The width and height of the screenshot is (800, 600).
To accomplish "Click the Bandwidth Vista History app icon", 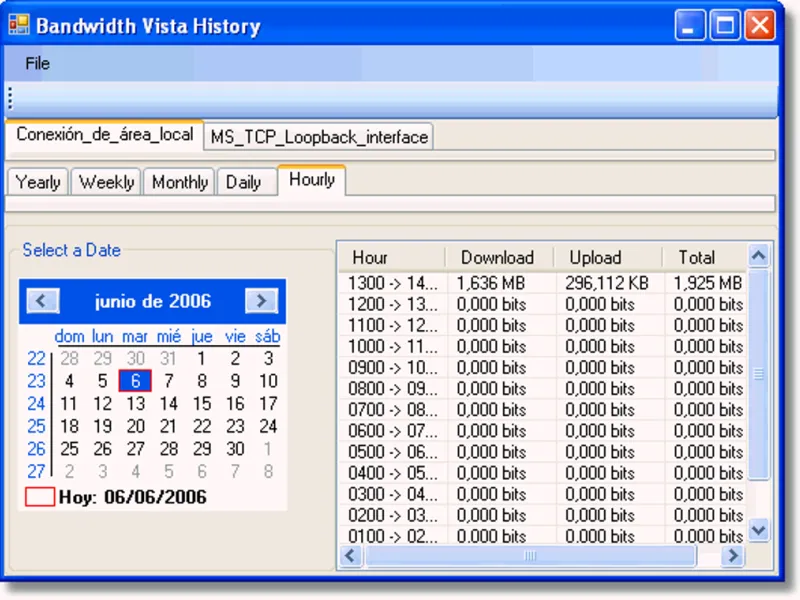I will [19, 24].
